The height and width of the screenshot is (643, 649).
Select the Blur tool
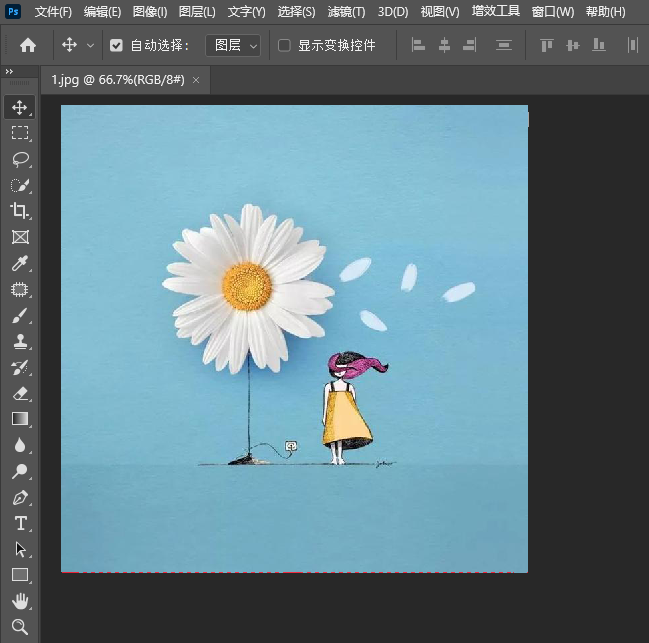pyautogui.click(x=19, y=445)
